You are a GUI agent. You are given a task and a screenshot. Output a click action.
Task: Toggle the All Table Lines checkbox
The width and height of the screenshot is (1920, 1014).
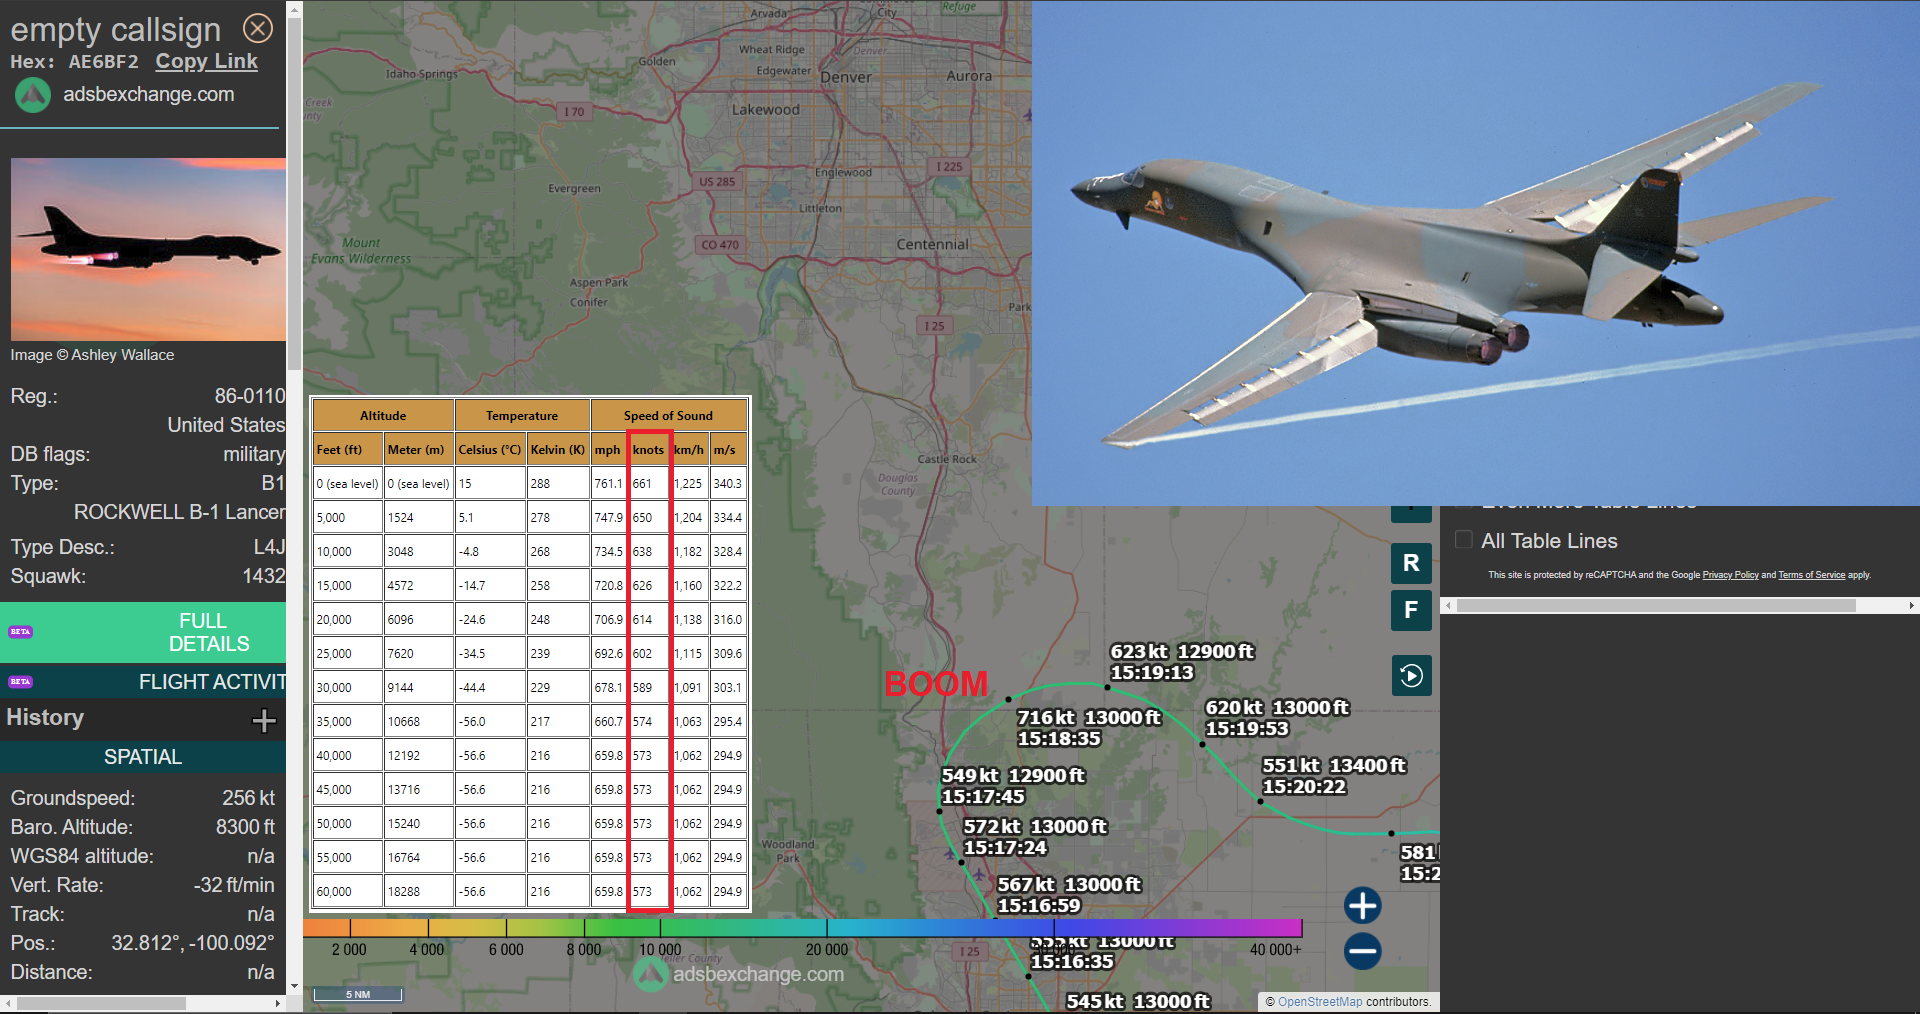click(x=1464, y=540)
